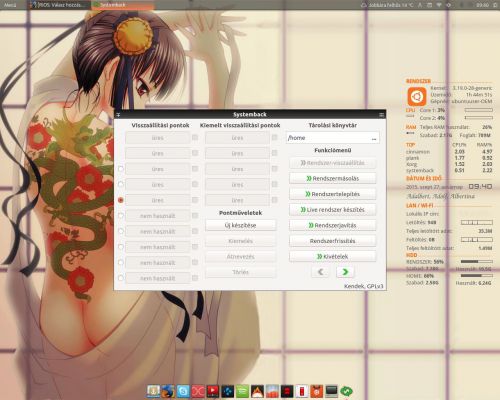
Task: Select the radio button beside the first 'nem használt' row
Action: point(121,216)
